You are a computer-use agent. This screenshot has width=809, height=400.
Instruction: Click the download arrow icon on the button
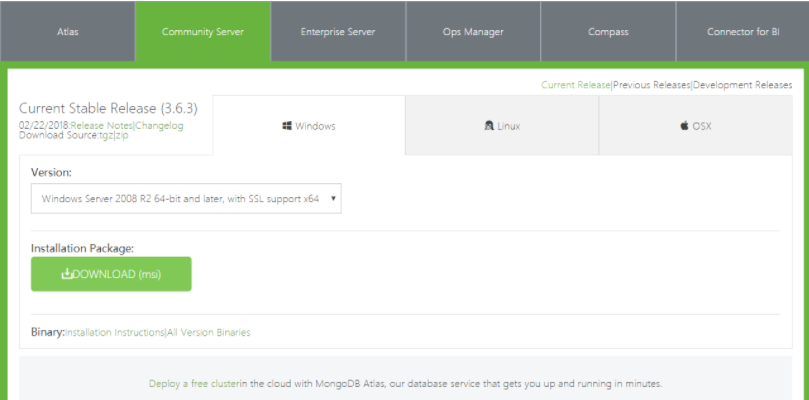(67, 274)
